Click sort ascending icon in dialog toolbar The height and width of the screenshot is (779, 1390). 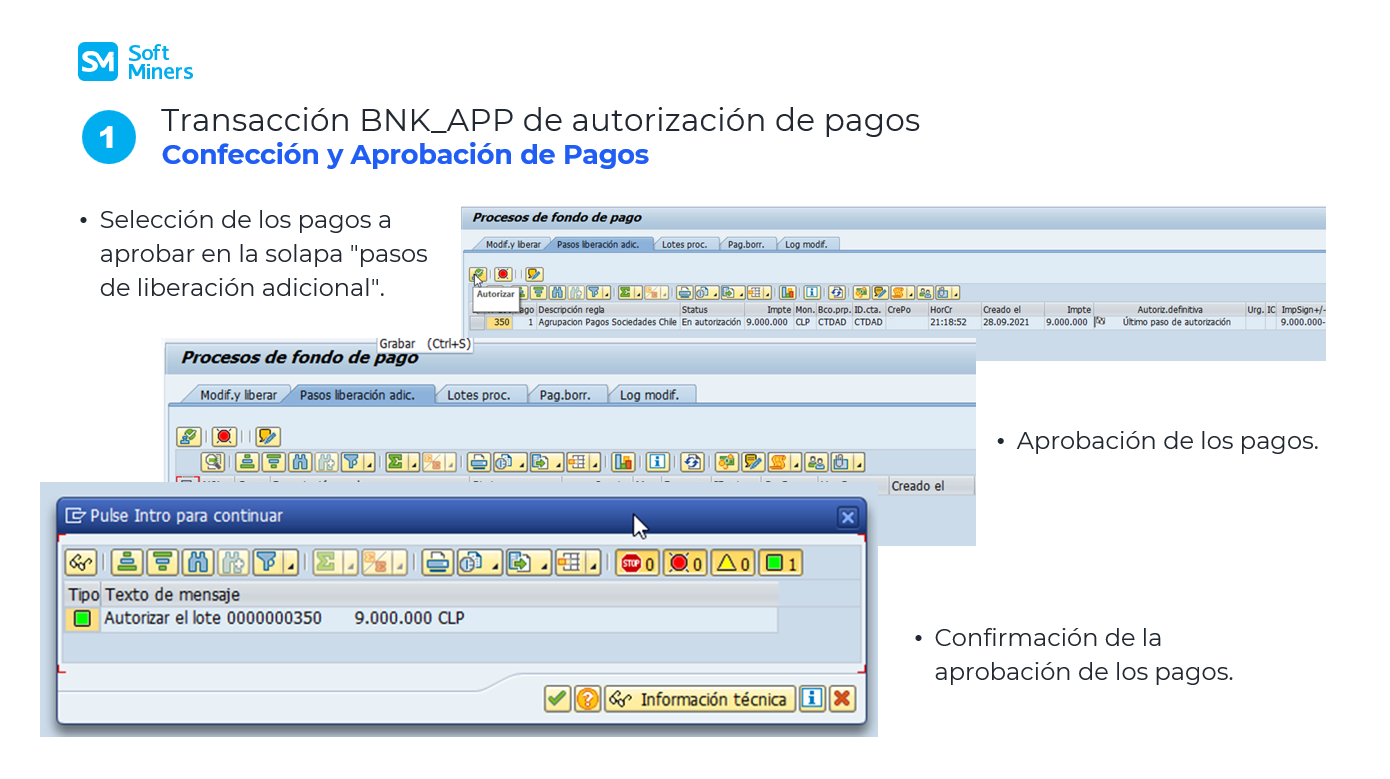(127, 563)
